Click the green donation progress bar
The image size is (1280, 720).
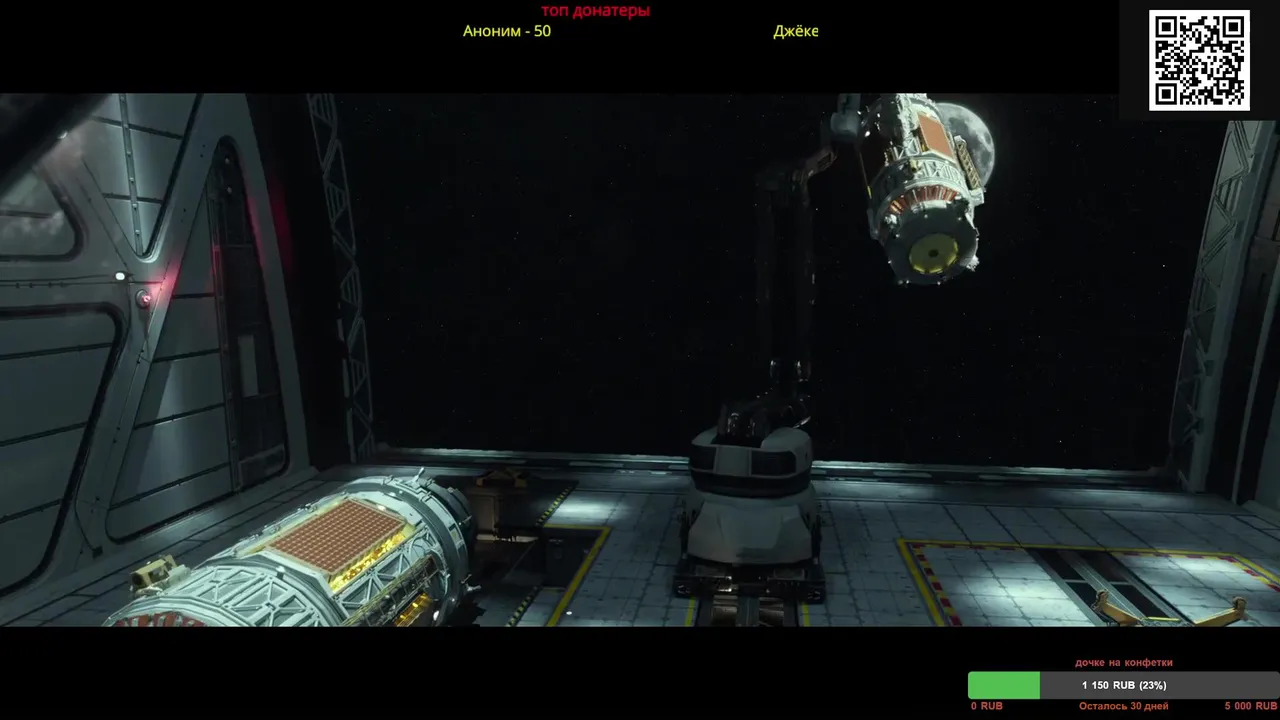point(1124,685)
